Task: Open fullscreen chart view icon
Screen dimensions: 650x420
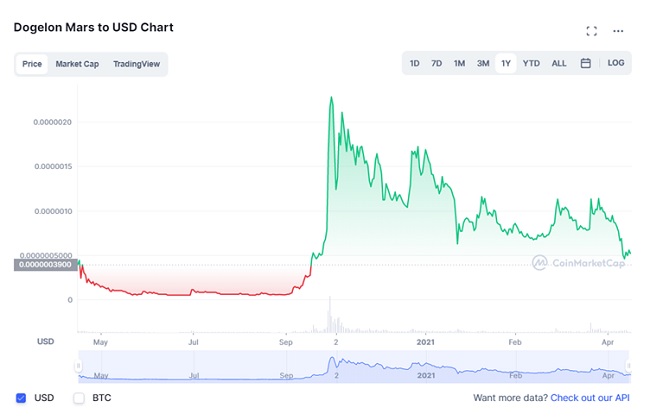Action: coord(591,31)
